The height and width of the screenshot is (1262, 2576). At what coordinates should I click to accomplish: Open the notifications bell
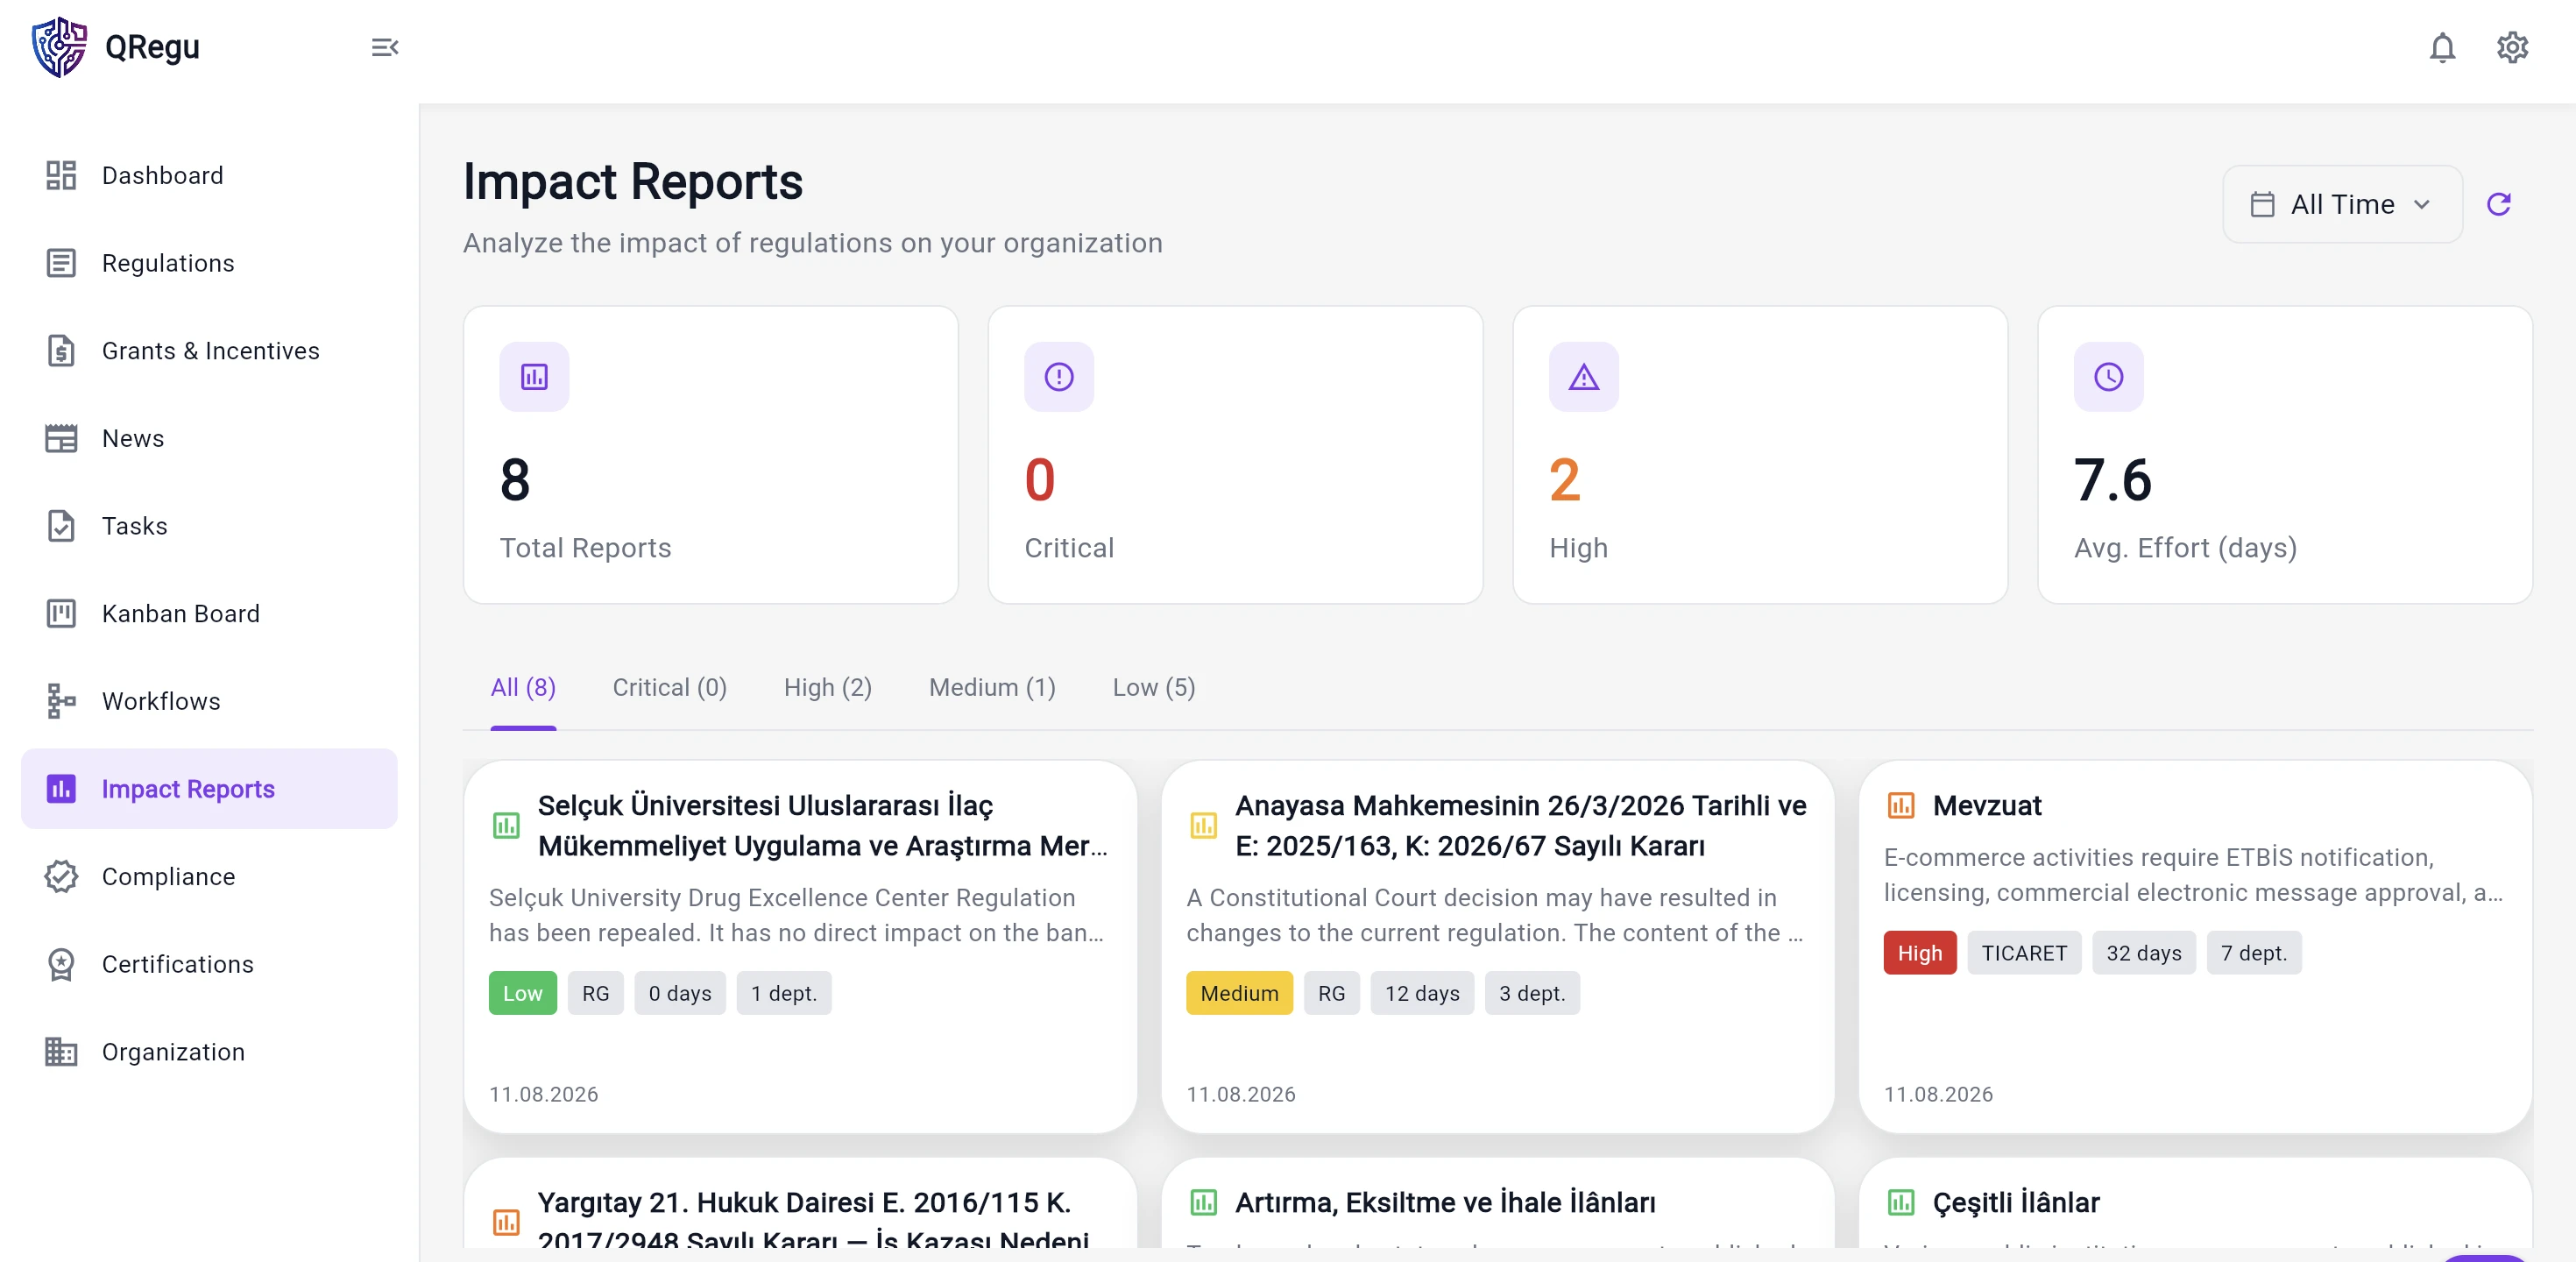pyautogui.click(x=2442, y=47)
